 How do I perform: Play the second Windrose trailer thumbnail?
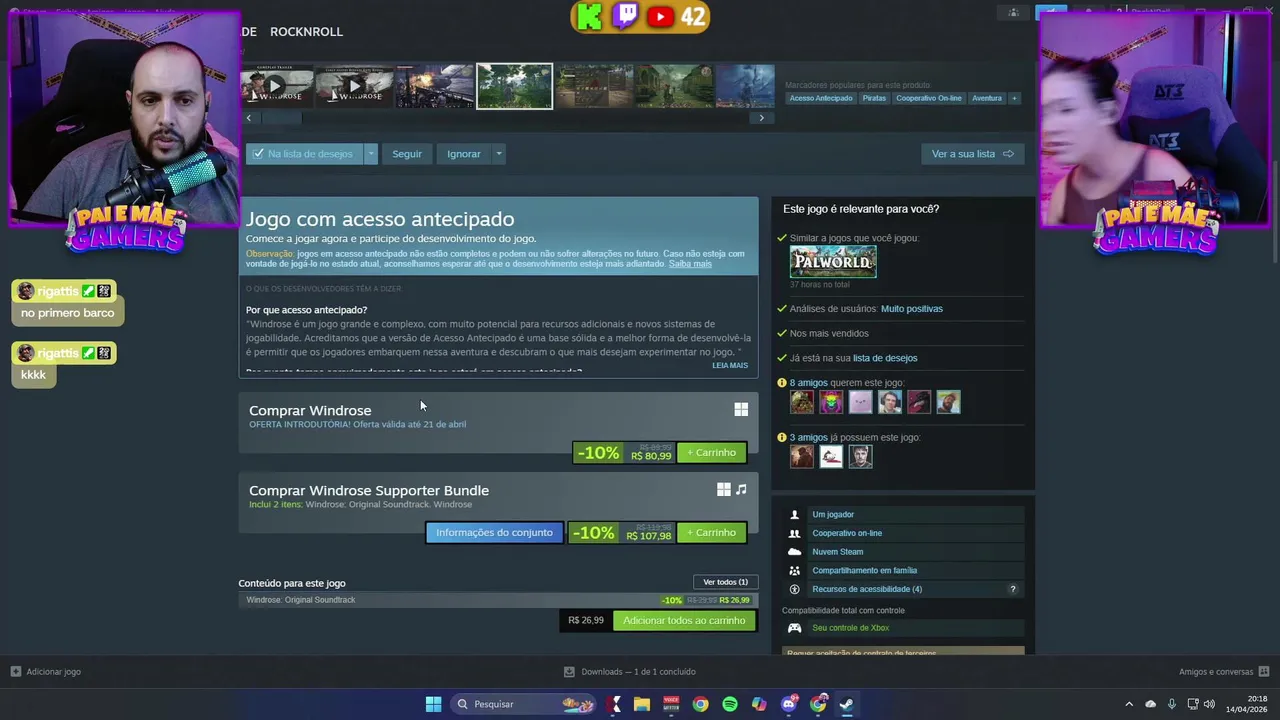(355, 86)
